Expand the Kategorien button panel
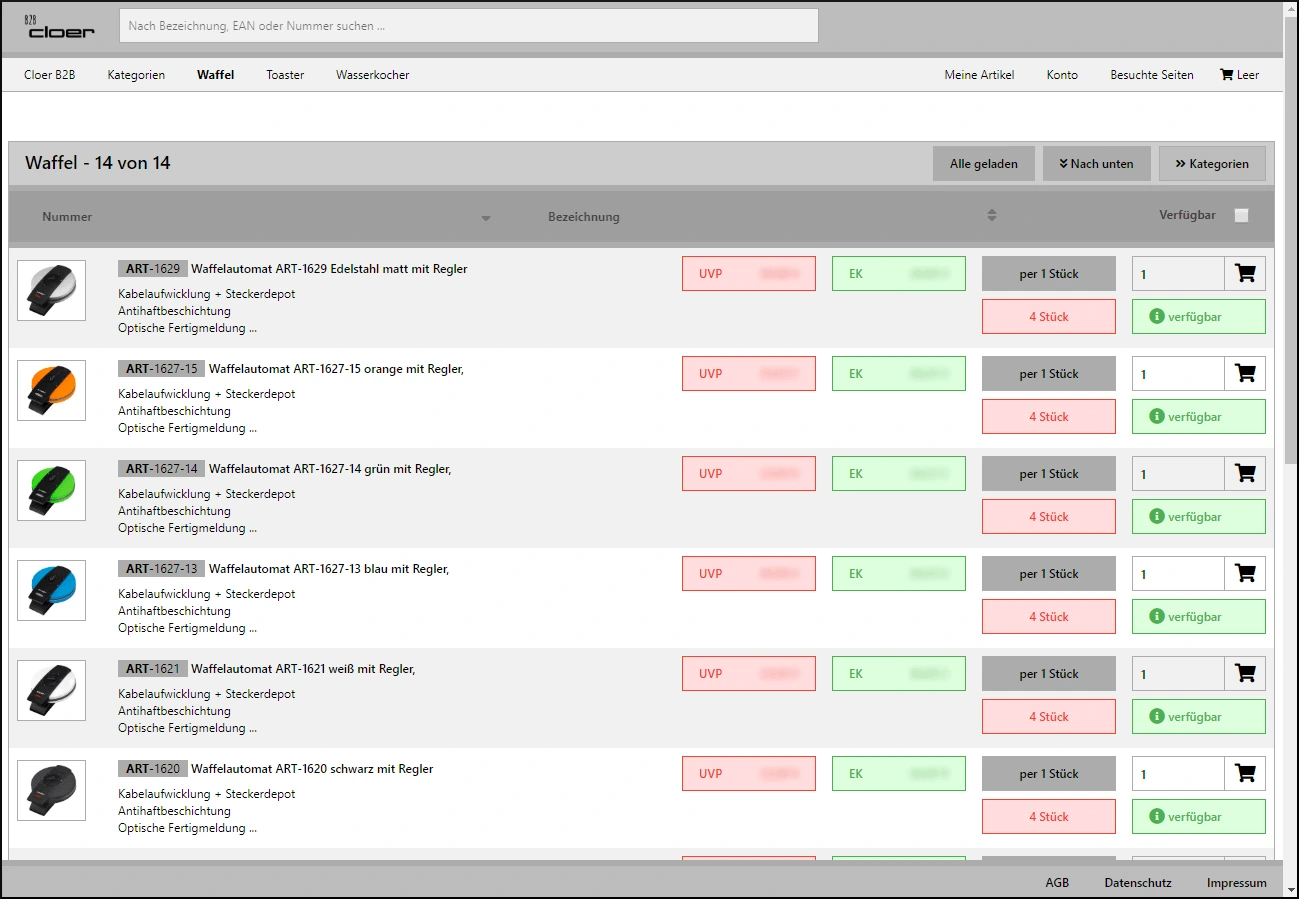Viewport: 1299px width, 899px height. pyautogui.click(x=1211, y=164)
